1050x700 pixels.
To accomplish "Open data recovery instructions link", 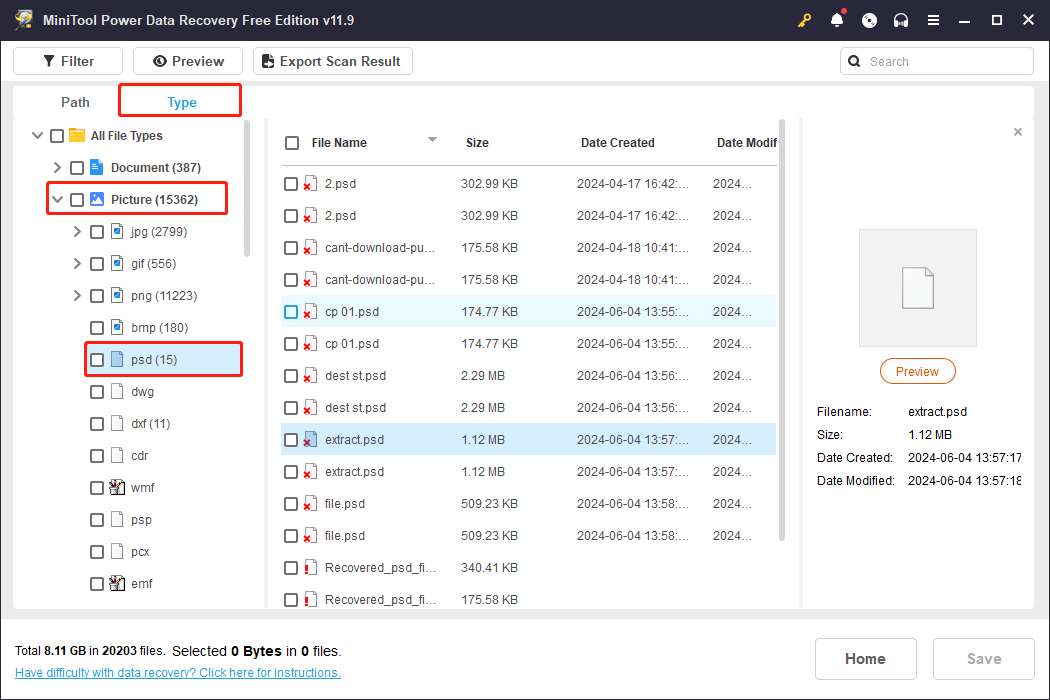I will 177,673.
